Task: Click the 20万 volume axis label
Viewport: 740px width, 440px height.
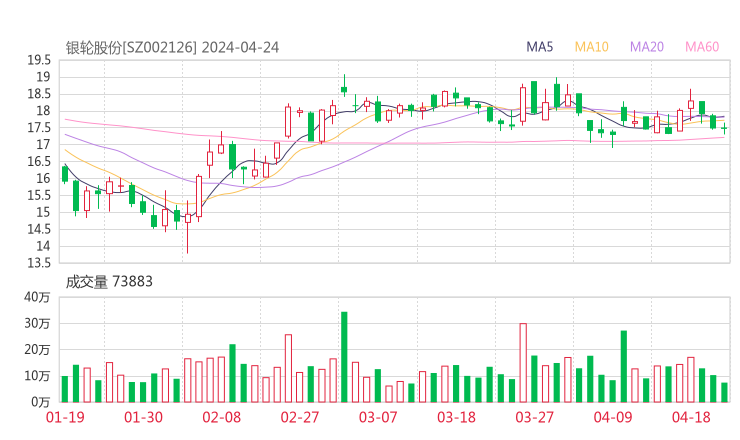Action: pyautogui.click(x=37, y=350)
